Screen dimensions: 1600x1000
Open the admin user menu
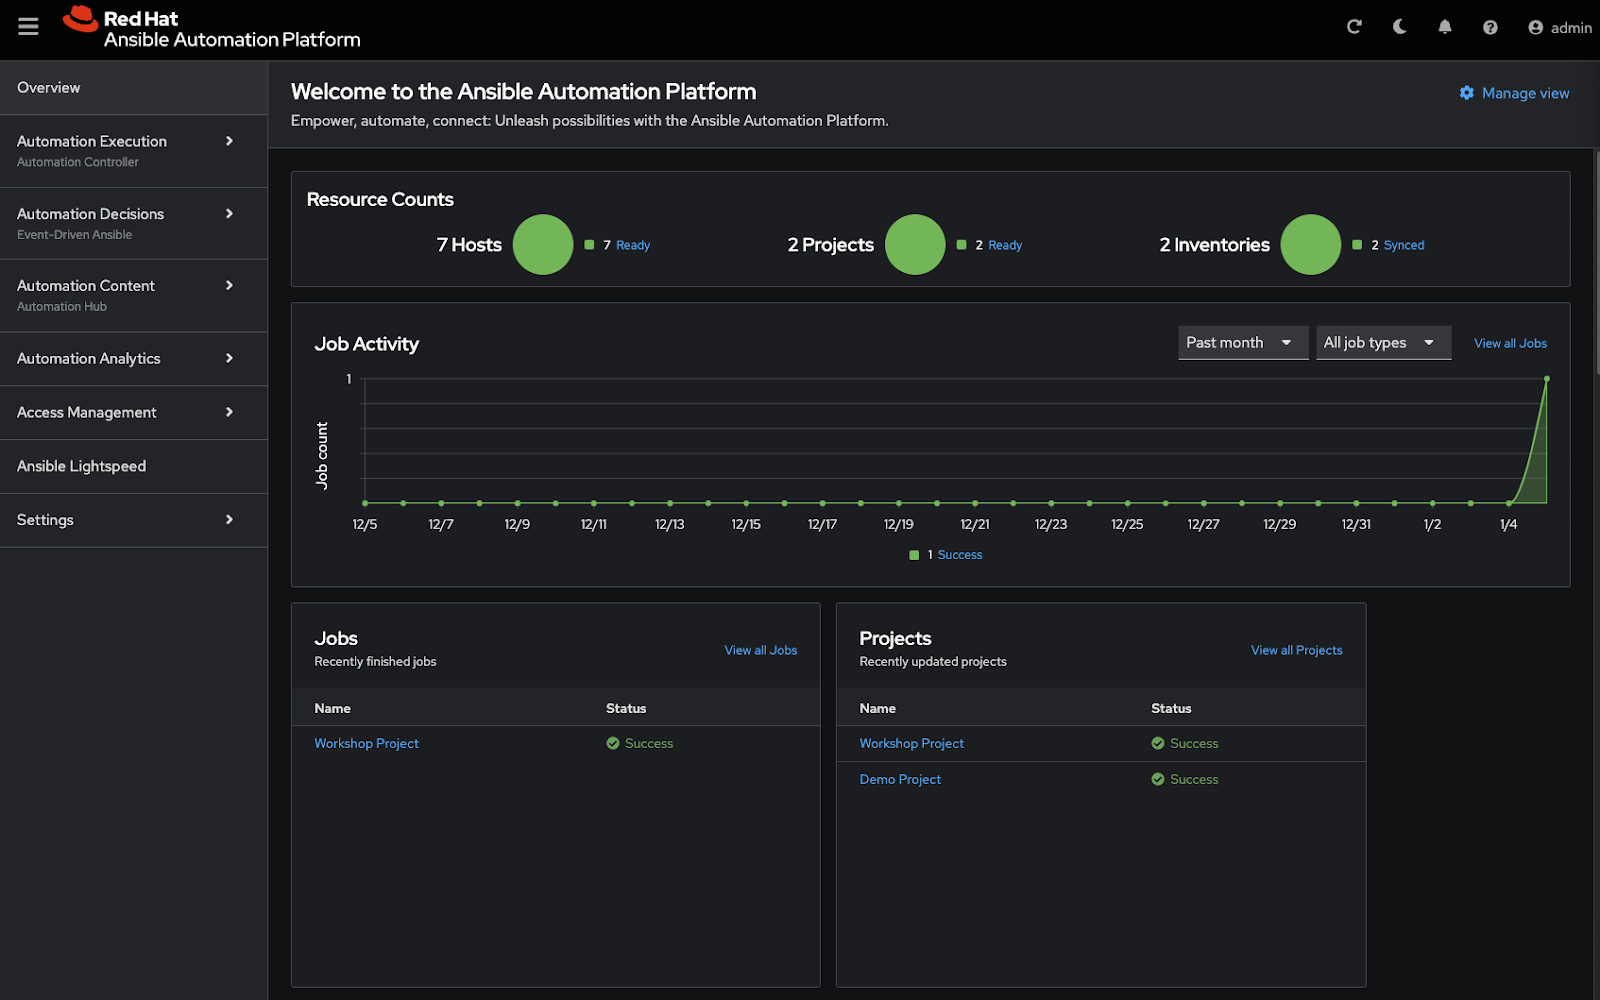(x=1560, y=27)
